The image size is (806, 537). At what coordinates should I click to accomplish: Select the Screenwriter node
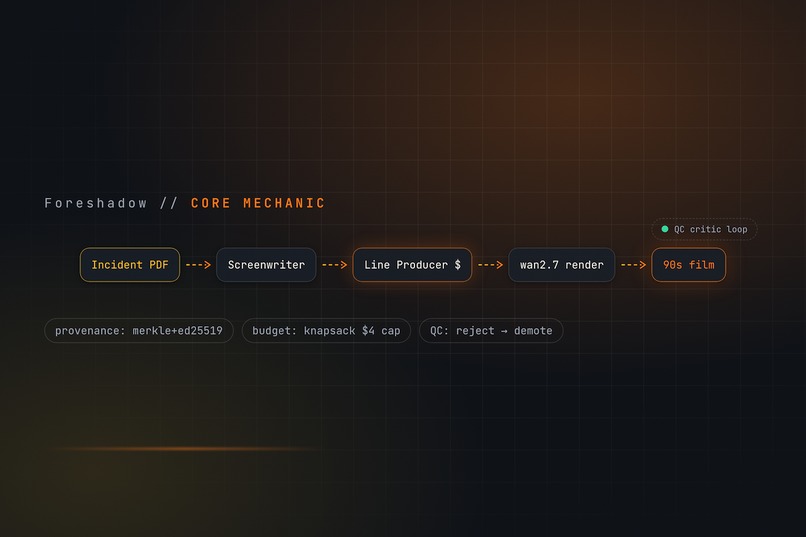[x=266, y=265]
